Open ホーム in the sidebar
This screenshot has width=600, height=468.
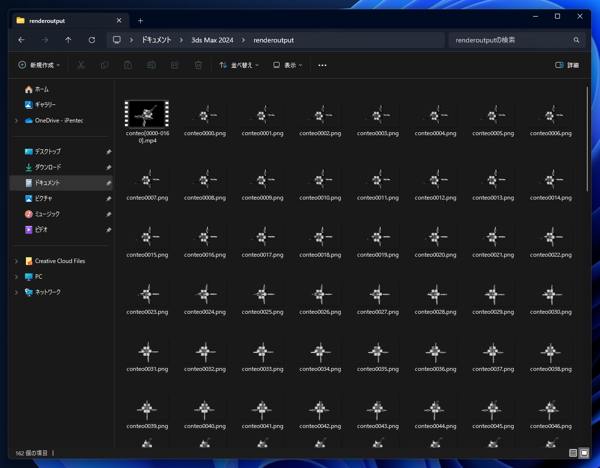tap(41, 89)
